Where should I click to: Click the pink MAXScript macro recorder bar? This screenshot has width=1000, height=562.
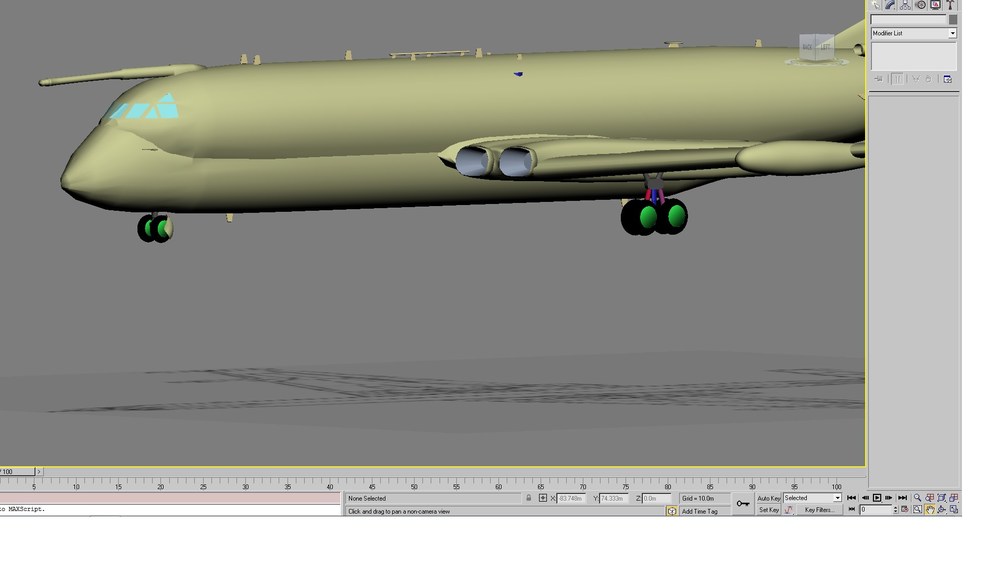(x=170, y=498)
